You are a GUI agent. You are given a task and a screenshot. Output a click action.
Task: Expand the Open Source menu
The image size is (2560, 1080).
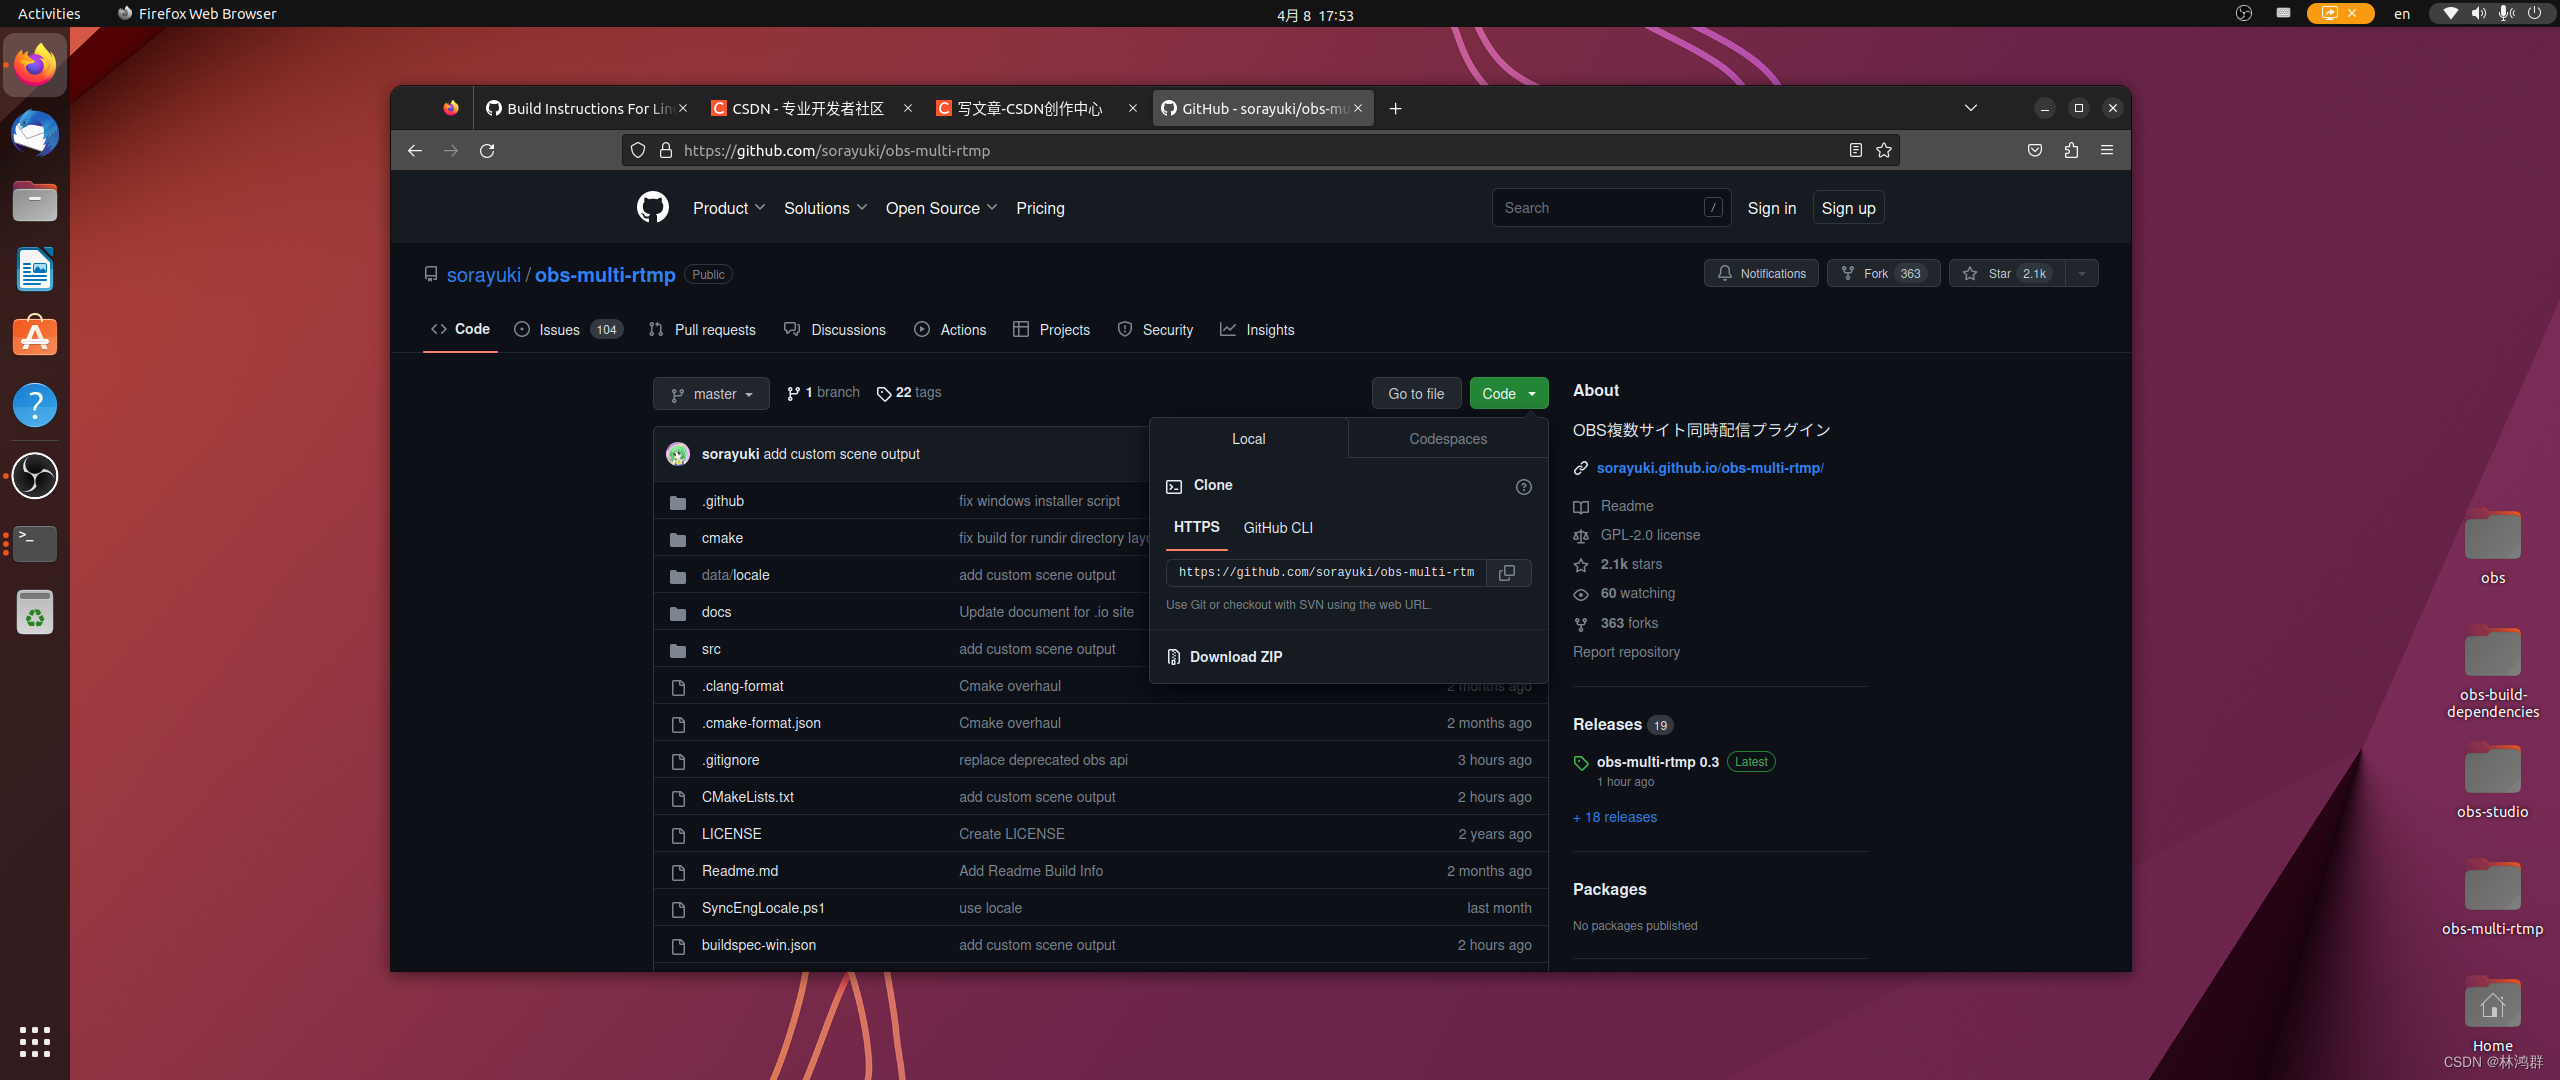click(941, 208)
